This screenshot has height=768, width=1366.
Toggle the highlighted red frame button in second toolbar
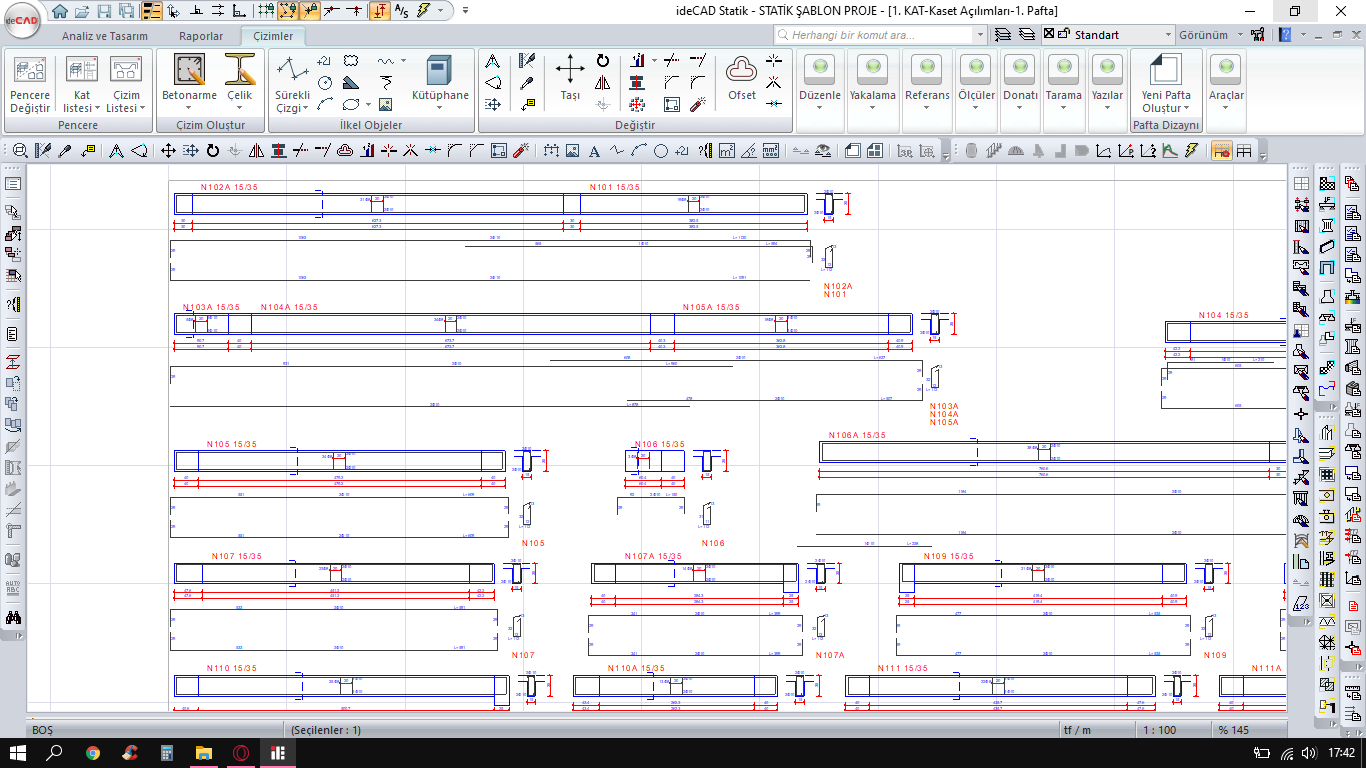coord(1221,151)
